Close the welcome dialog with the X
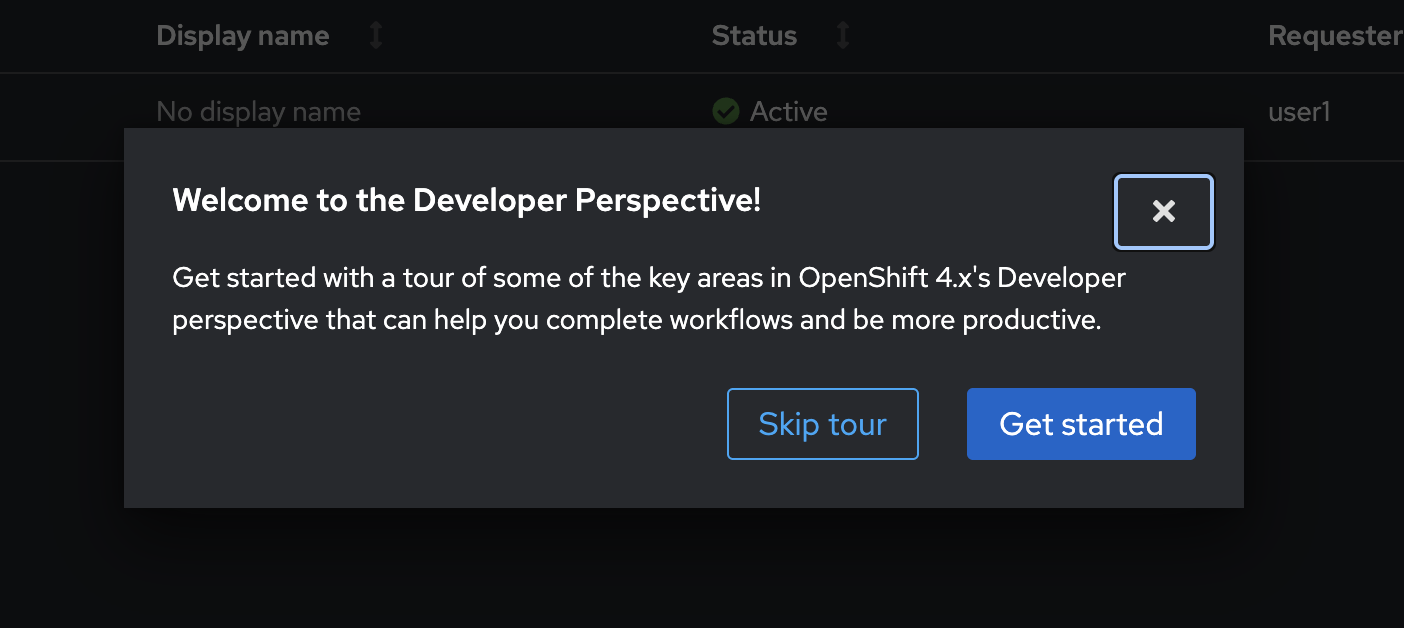Viewport: 1404px width, 628px height. click(x=1163, y=212)
